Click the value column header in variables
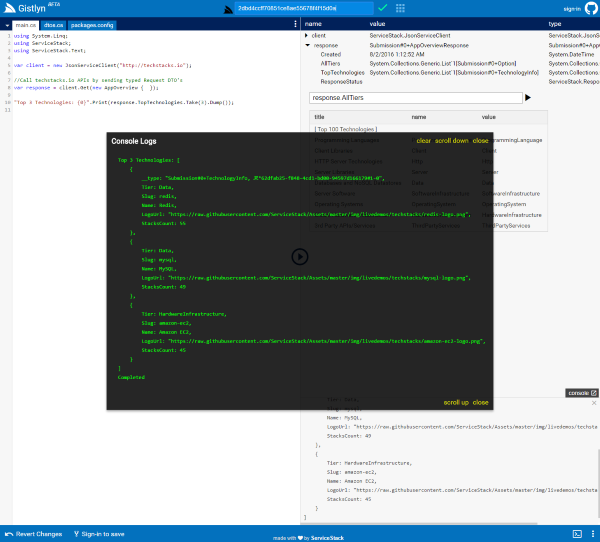 [377, 24]
